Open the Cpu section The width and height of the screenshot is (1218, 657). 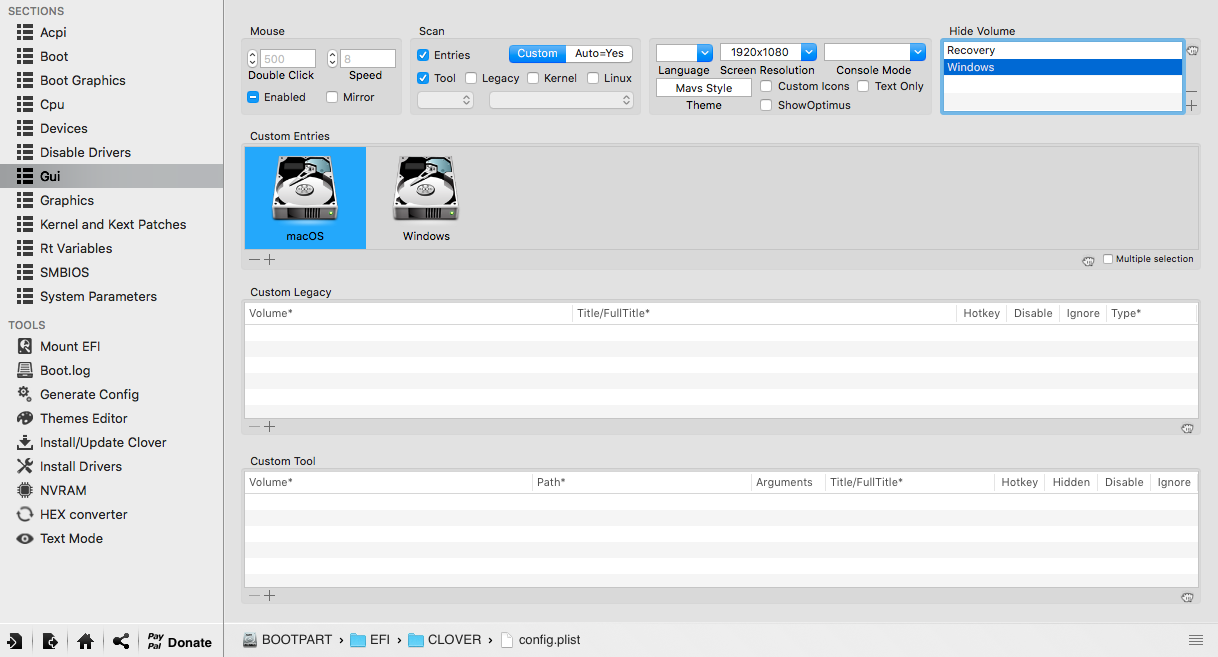pos(52,104)
